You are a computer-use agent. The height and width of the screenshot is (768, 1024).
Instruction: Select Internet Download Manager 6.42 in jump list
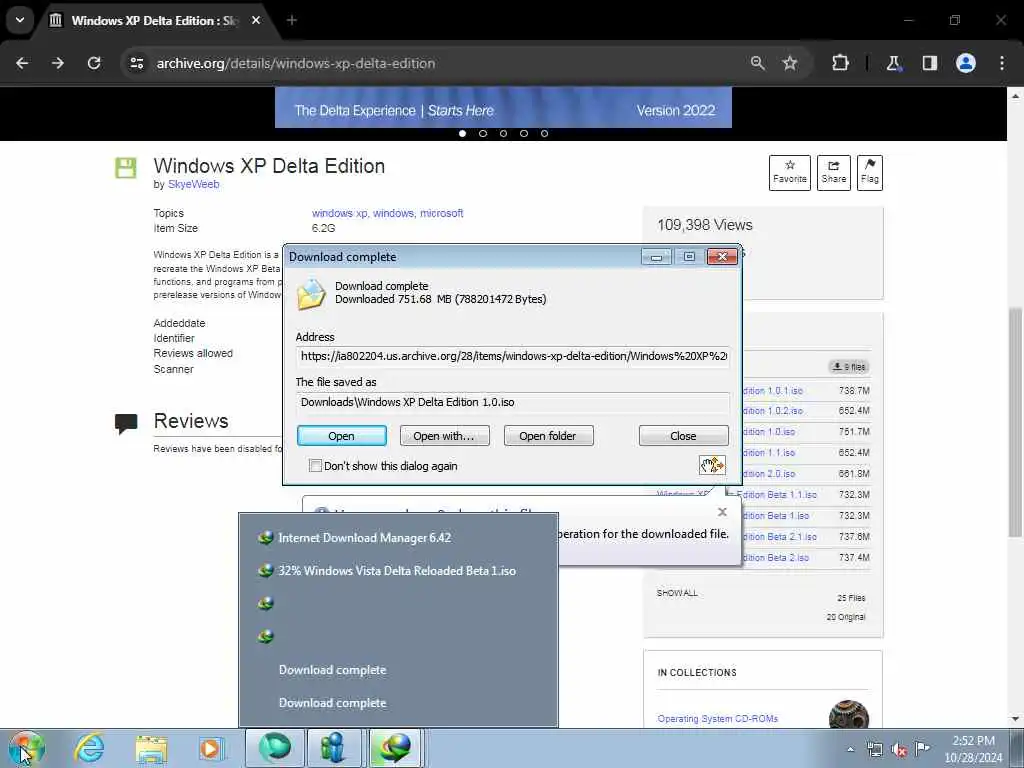(398, 537)
